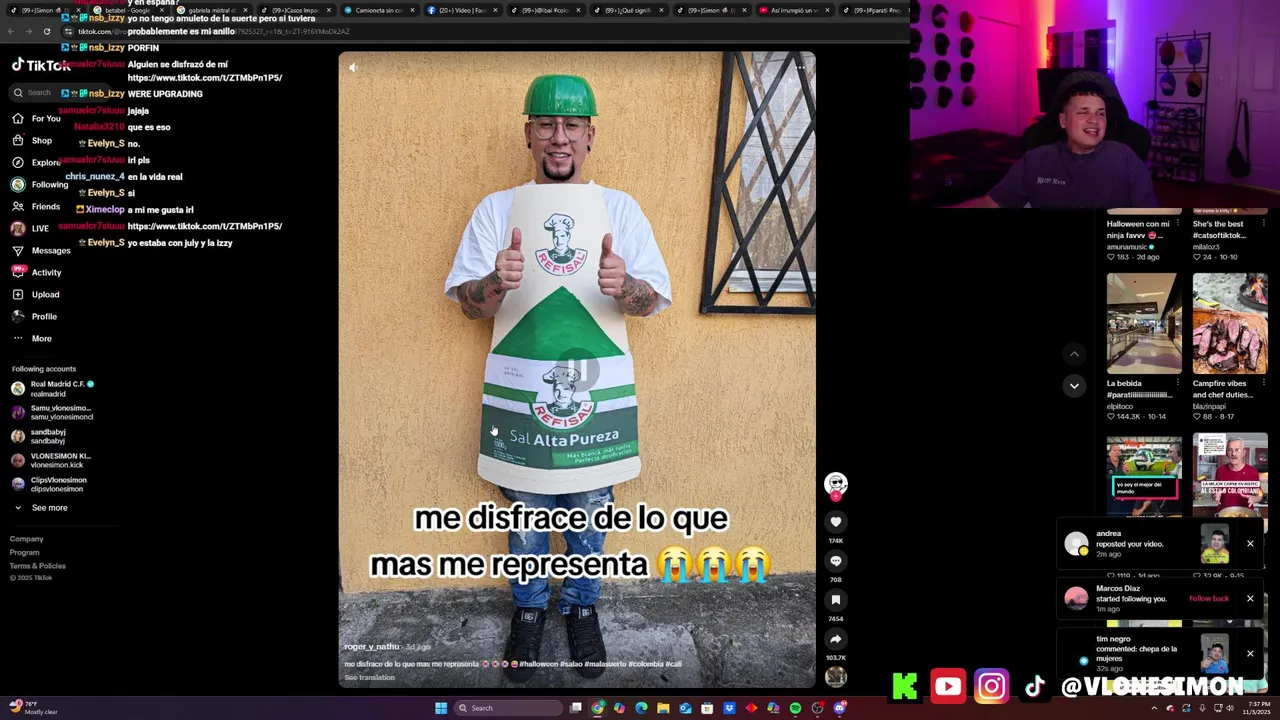Mute the video with the speaker icon
This screenshot has height=720, width=1280.
click(353, 67)
